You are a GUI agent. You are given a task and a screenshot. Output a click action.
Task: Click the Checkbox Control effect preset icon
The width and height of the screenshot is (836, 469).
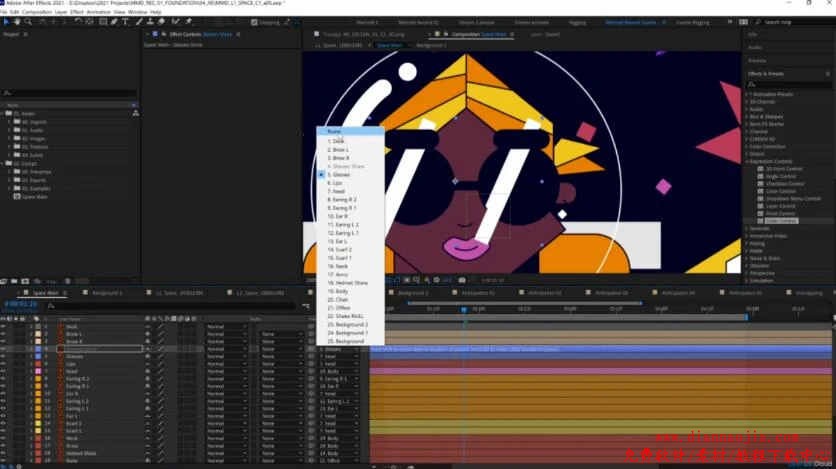pyautogui.click(x=761, y=184)
